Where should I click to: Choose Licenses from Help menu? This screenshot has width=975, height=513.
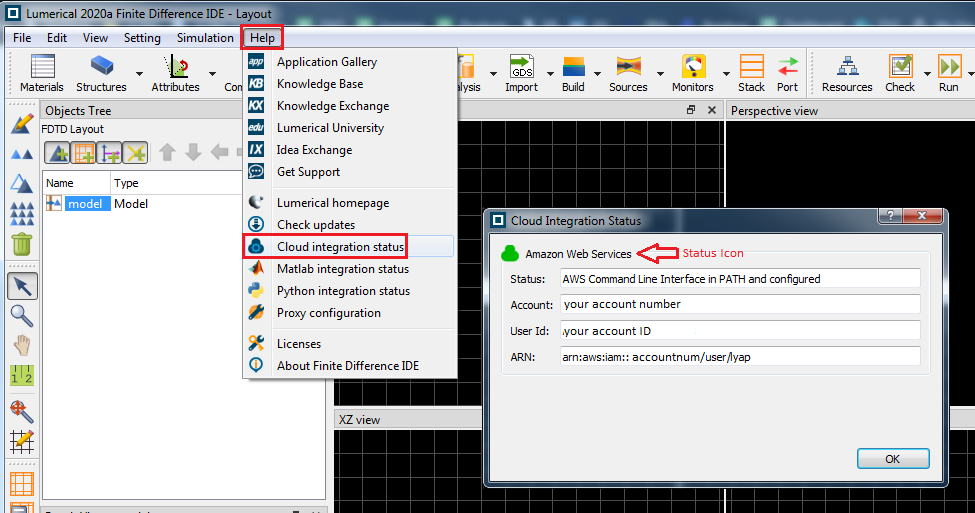(349, 344)
